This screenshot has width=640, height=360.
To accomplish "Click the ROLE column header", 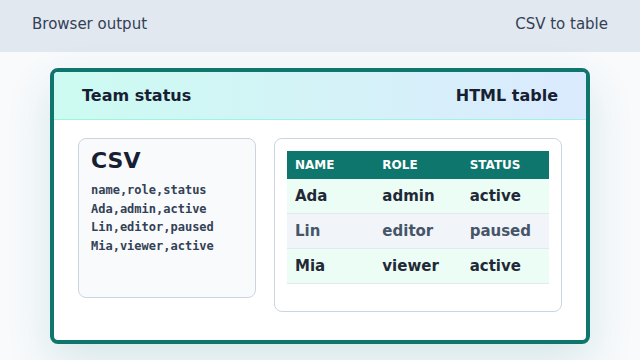I will click(418, 165).
